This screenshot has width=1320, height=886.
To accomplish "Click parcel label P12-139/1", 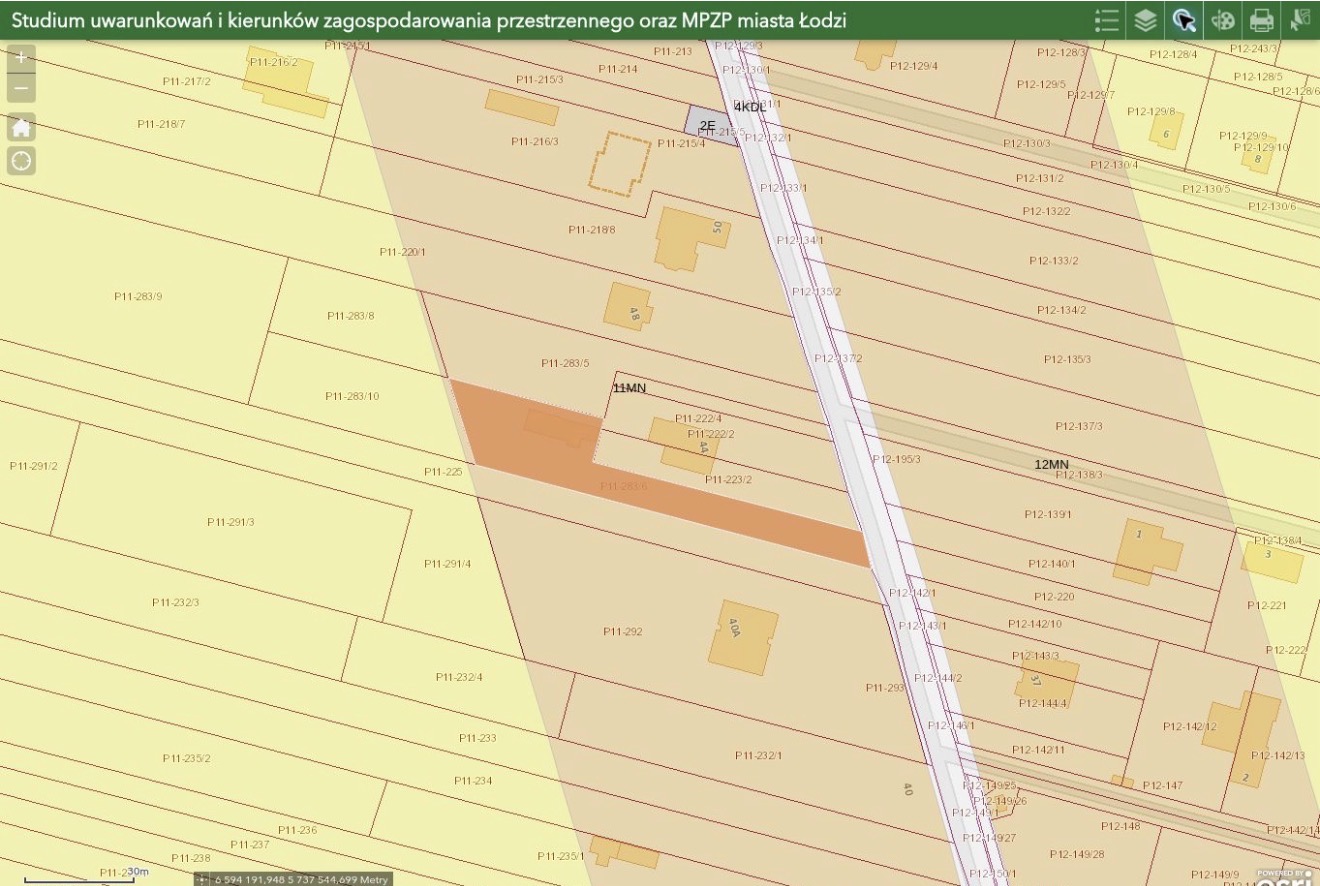I will 1048,514.
